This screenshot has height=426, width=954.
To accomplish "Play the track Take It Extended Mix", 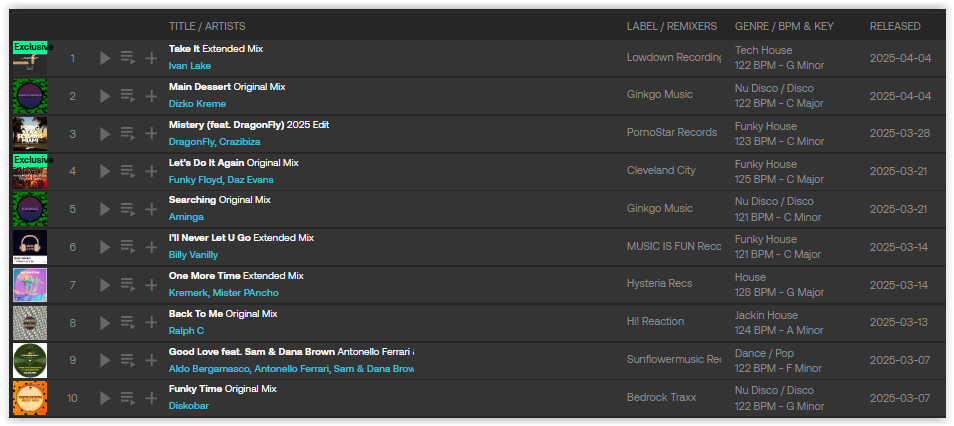I will click(105, 58).
